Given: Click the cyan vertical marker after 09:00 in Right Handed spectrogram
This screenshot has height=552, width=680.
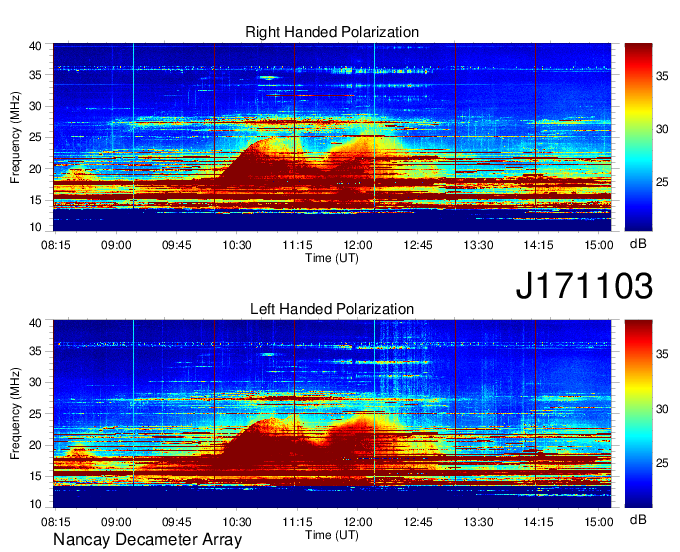Looking at the screenshot, I should pos(133,126).
